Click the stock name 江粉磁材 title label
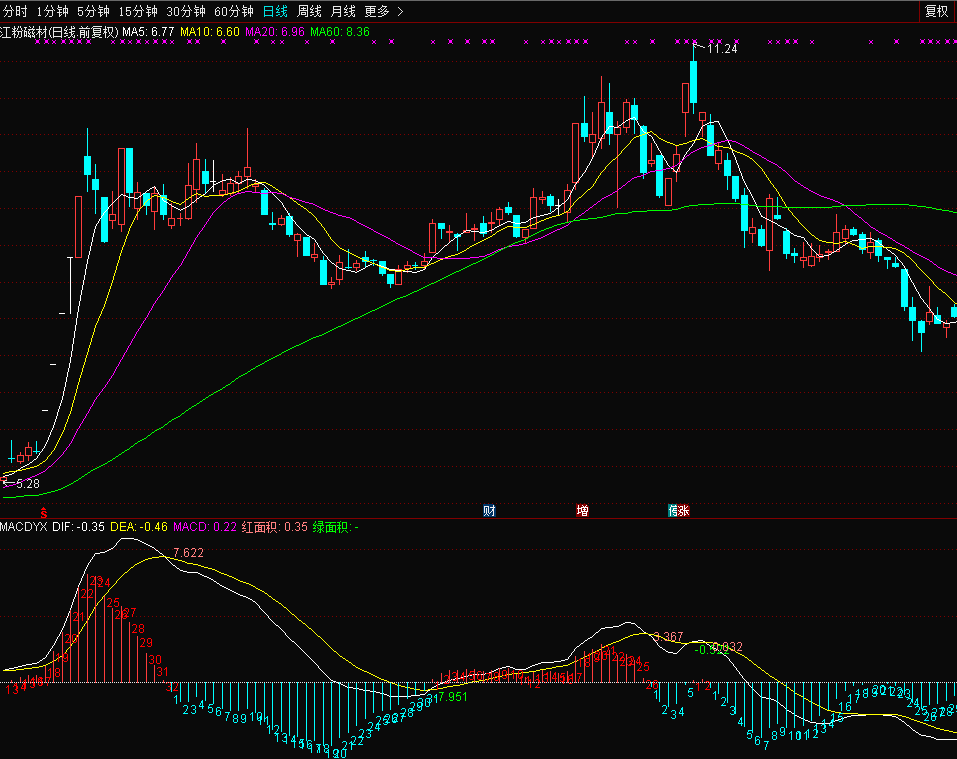 pyautogui.click(x=24, y=32)
